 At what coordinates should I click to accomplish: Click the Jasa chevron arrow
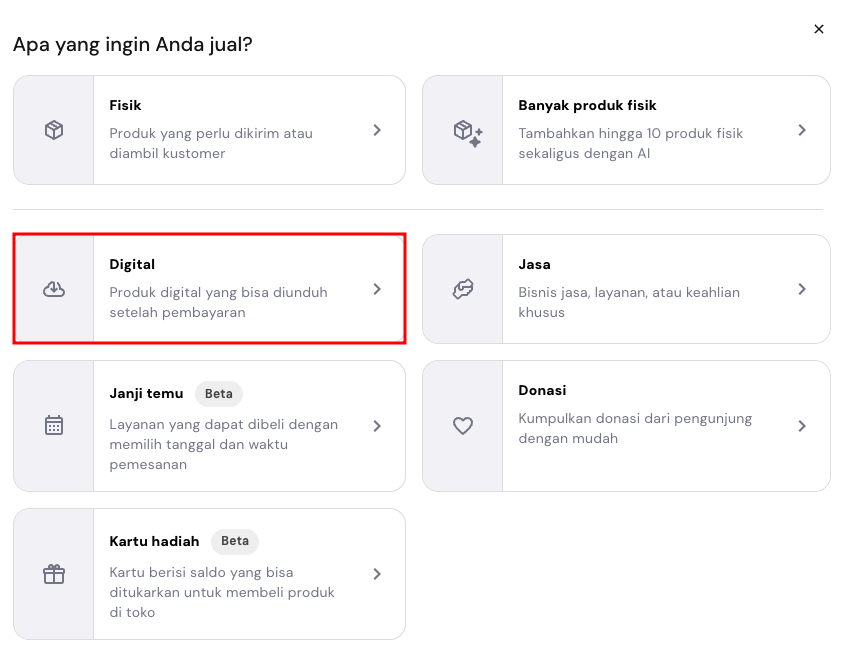point(802,288)
